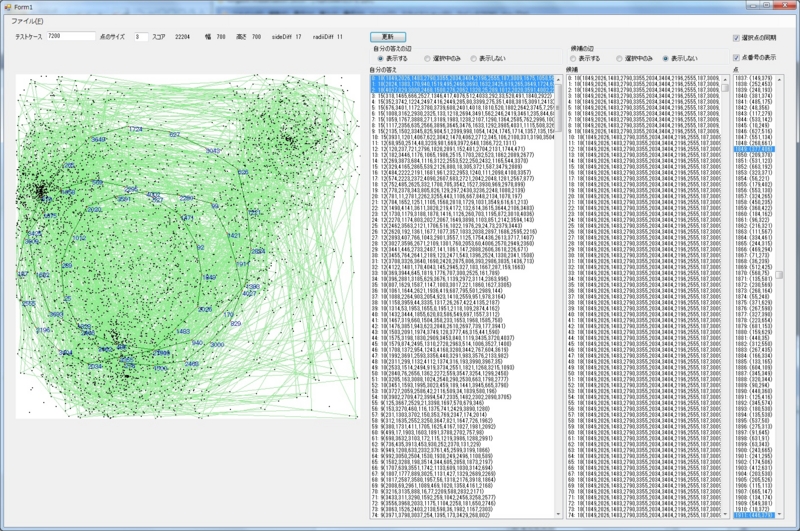
Task: Select row 45 in the 候補 list
Action: click(x=643, y=344)
